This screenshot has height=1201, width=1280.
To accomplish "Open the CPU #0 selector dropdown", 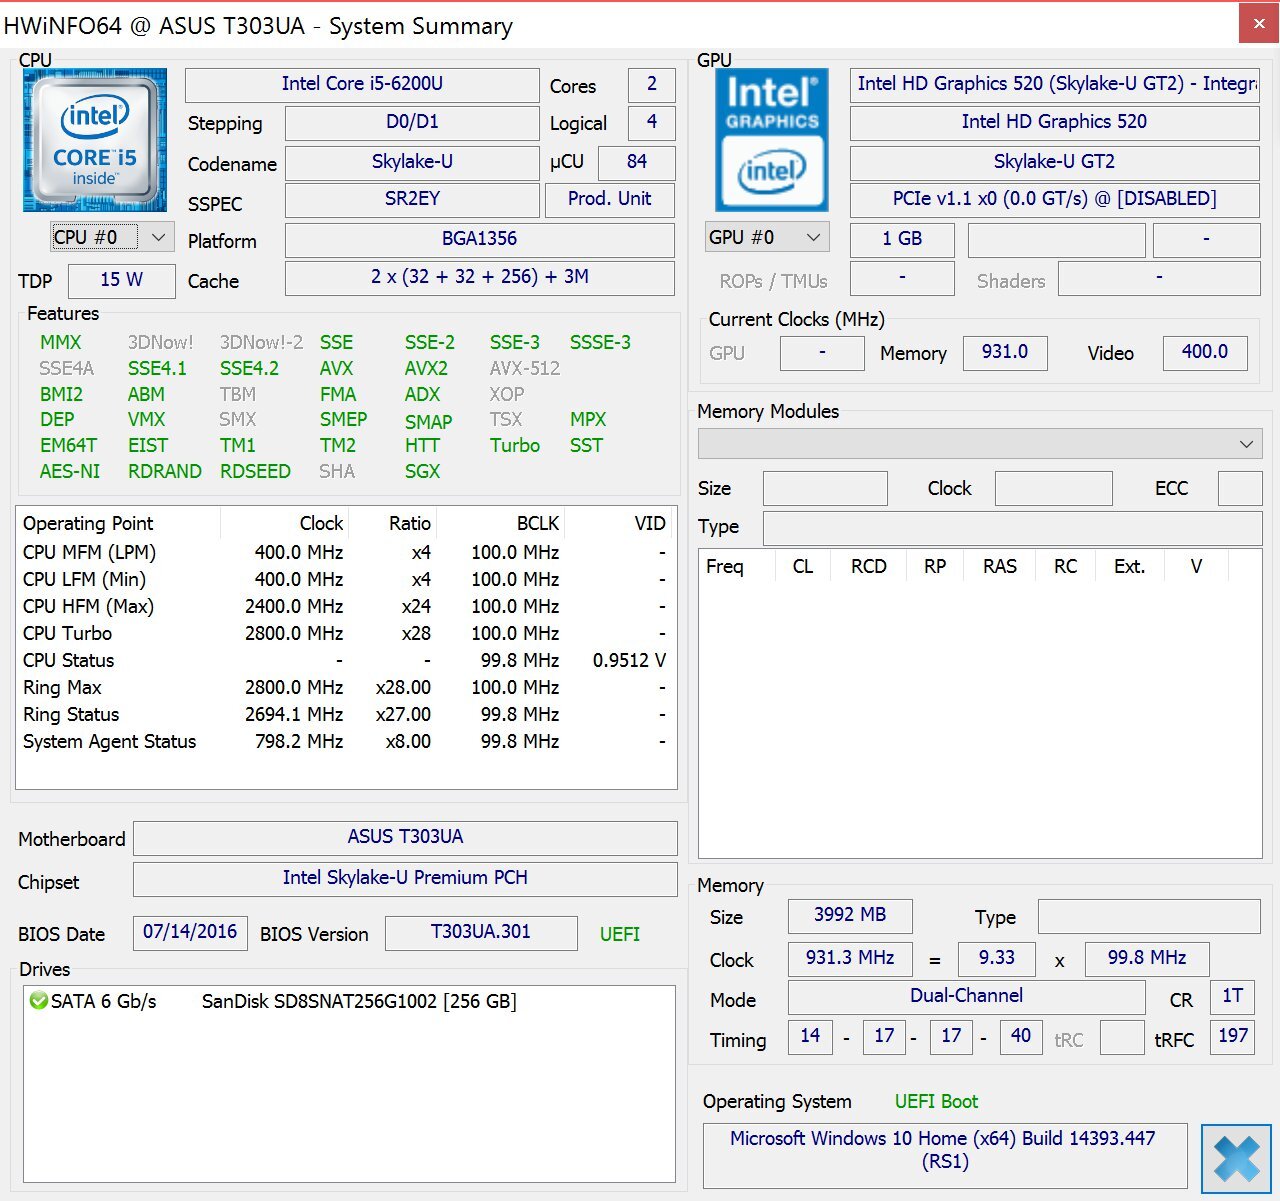I will 112,237.
